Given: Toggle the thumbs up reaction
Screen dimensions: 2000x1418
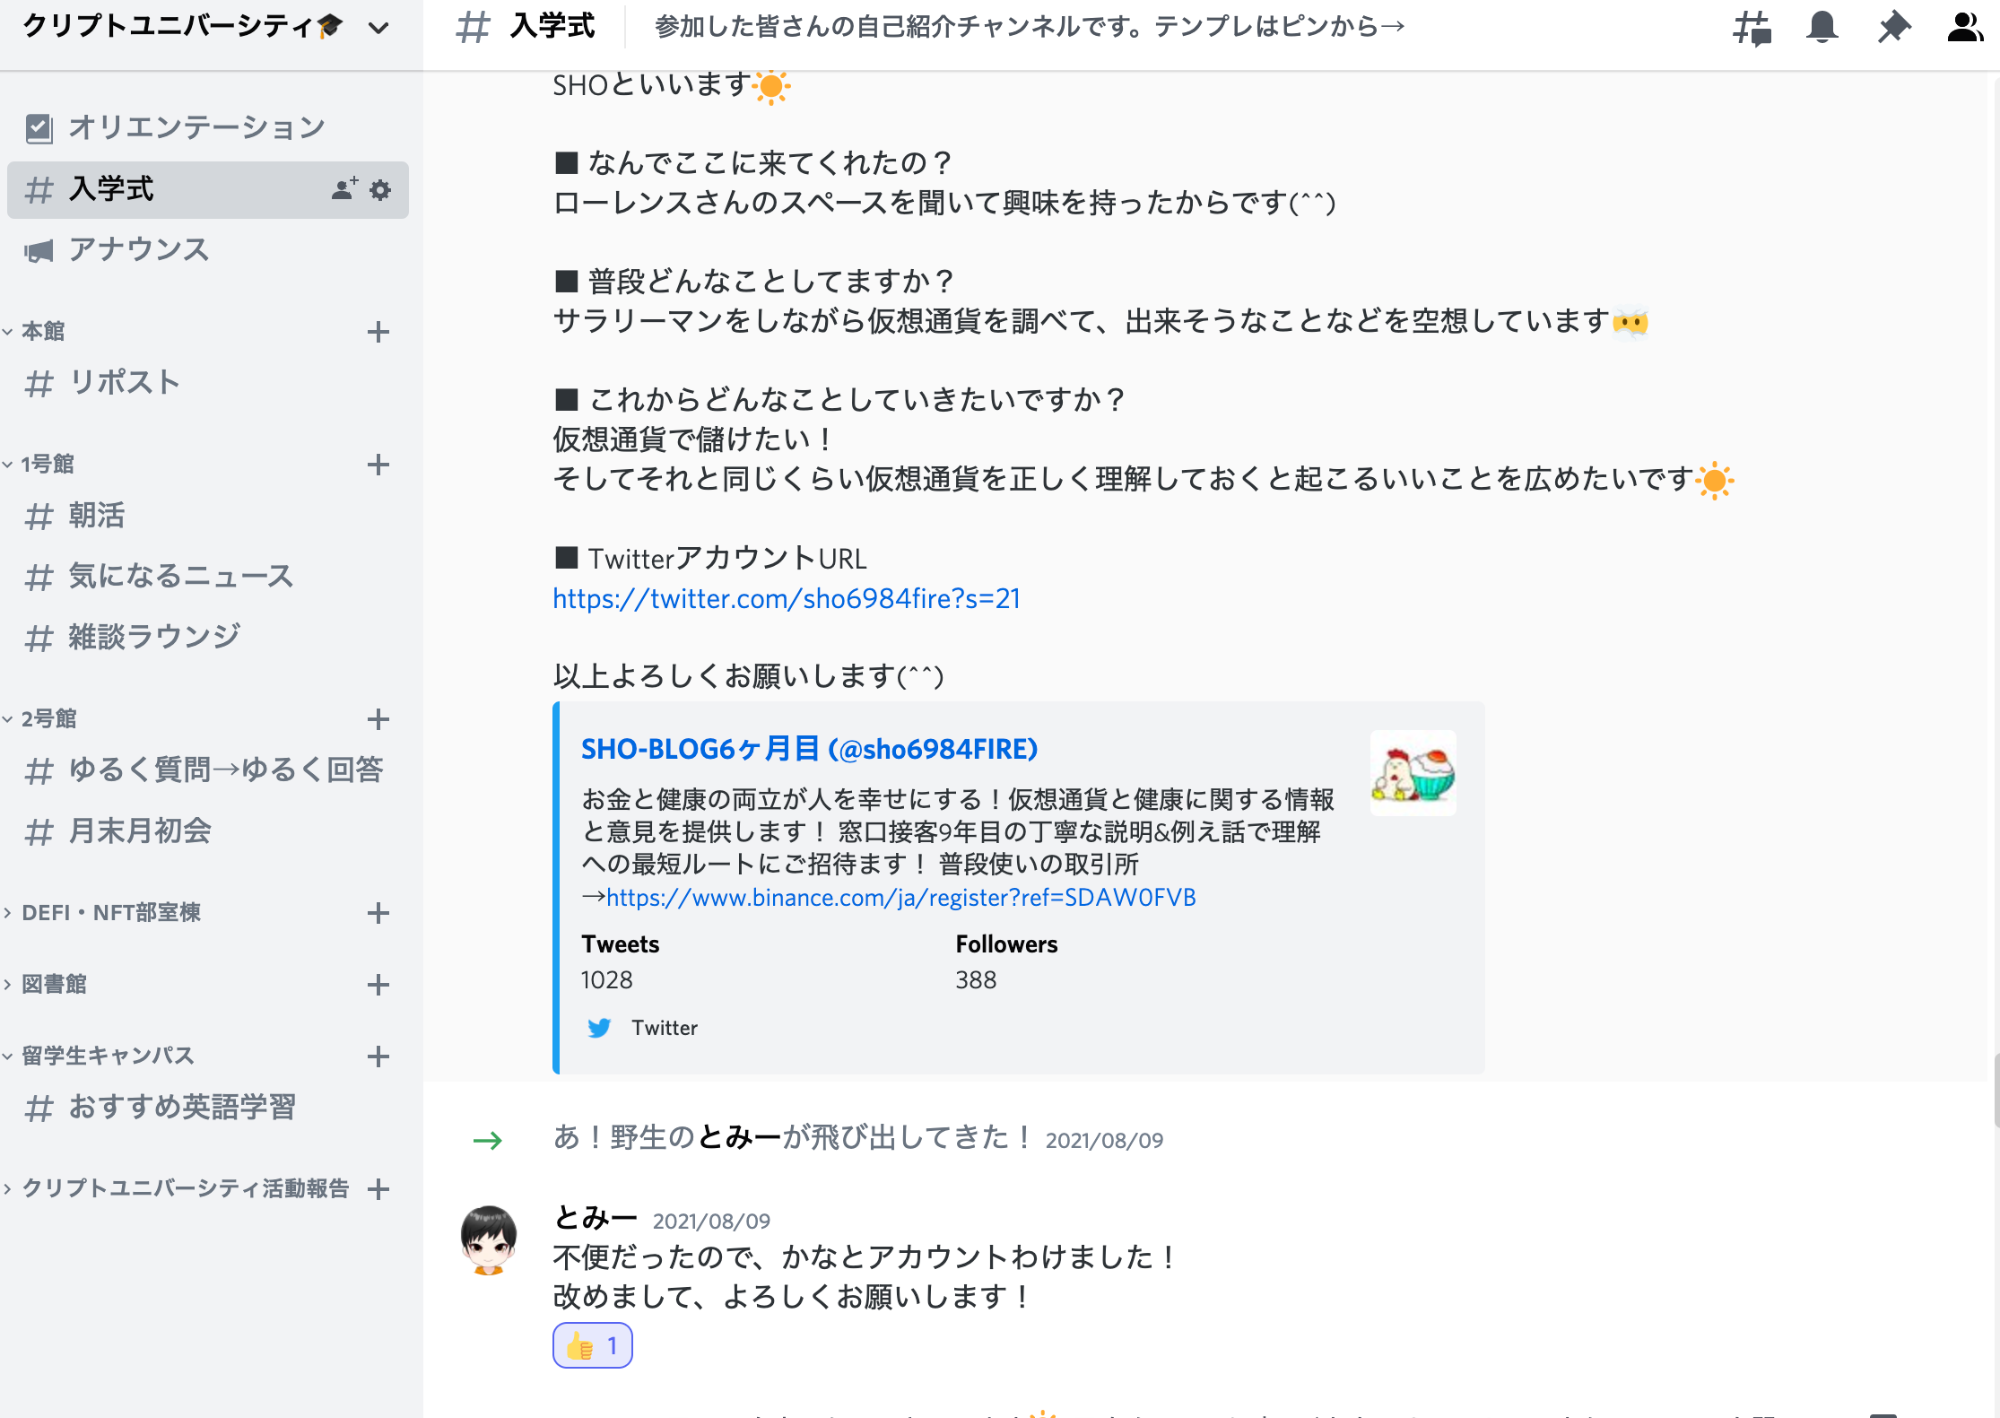Looking at the screenshot, I should coord(592,1346).
